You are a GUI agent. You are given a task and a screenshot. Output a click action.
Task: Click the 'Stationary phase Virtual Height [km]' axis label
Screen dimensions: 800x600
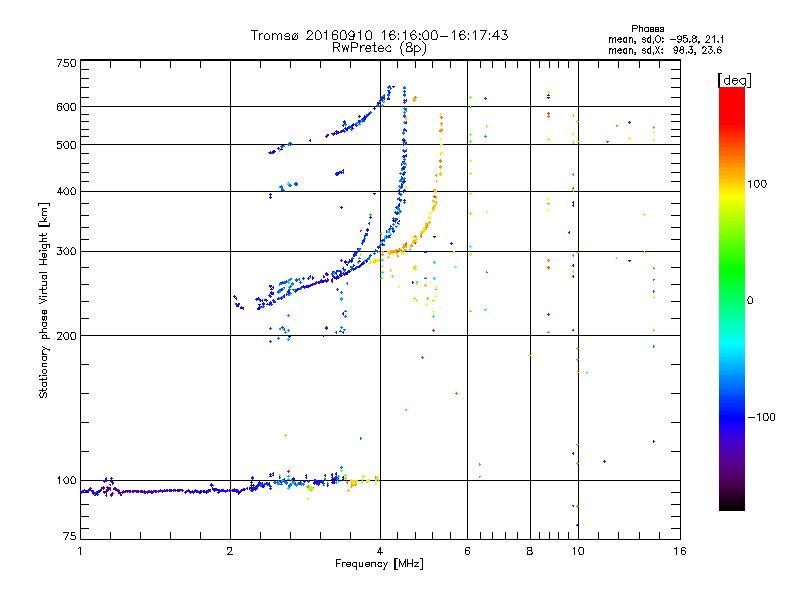43,301
